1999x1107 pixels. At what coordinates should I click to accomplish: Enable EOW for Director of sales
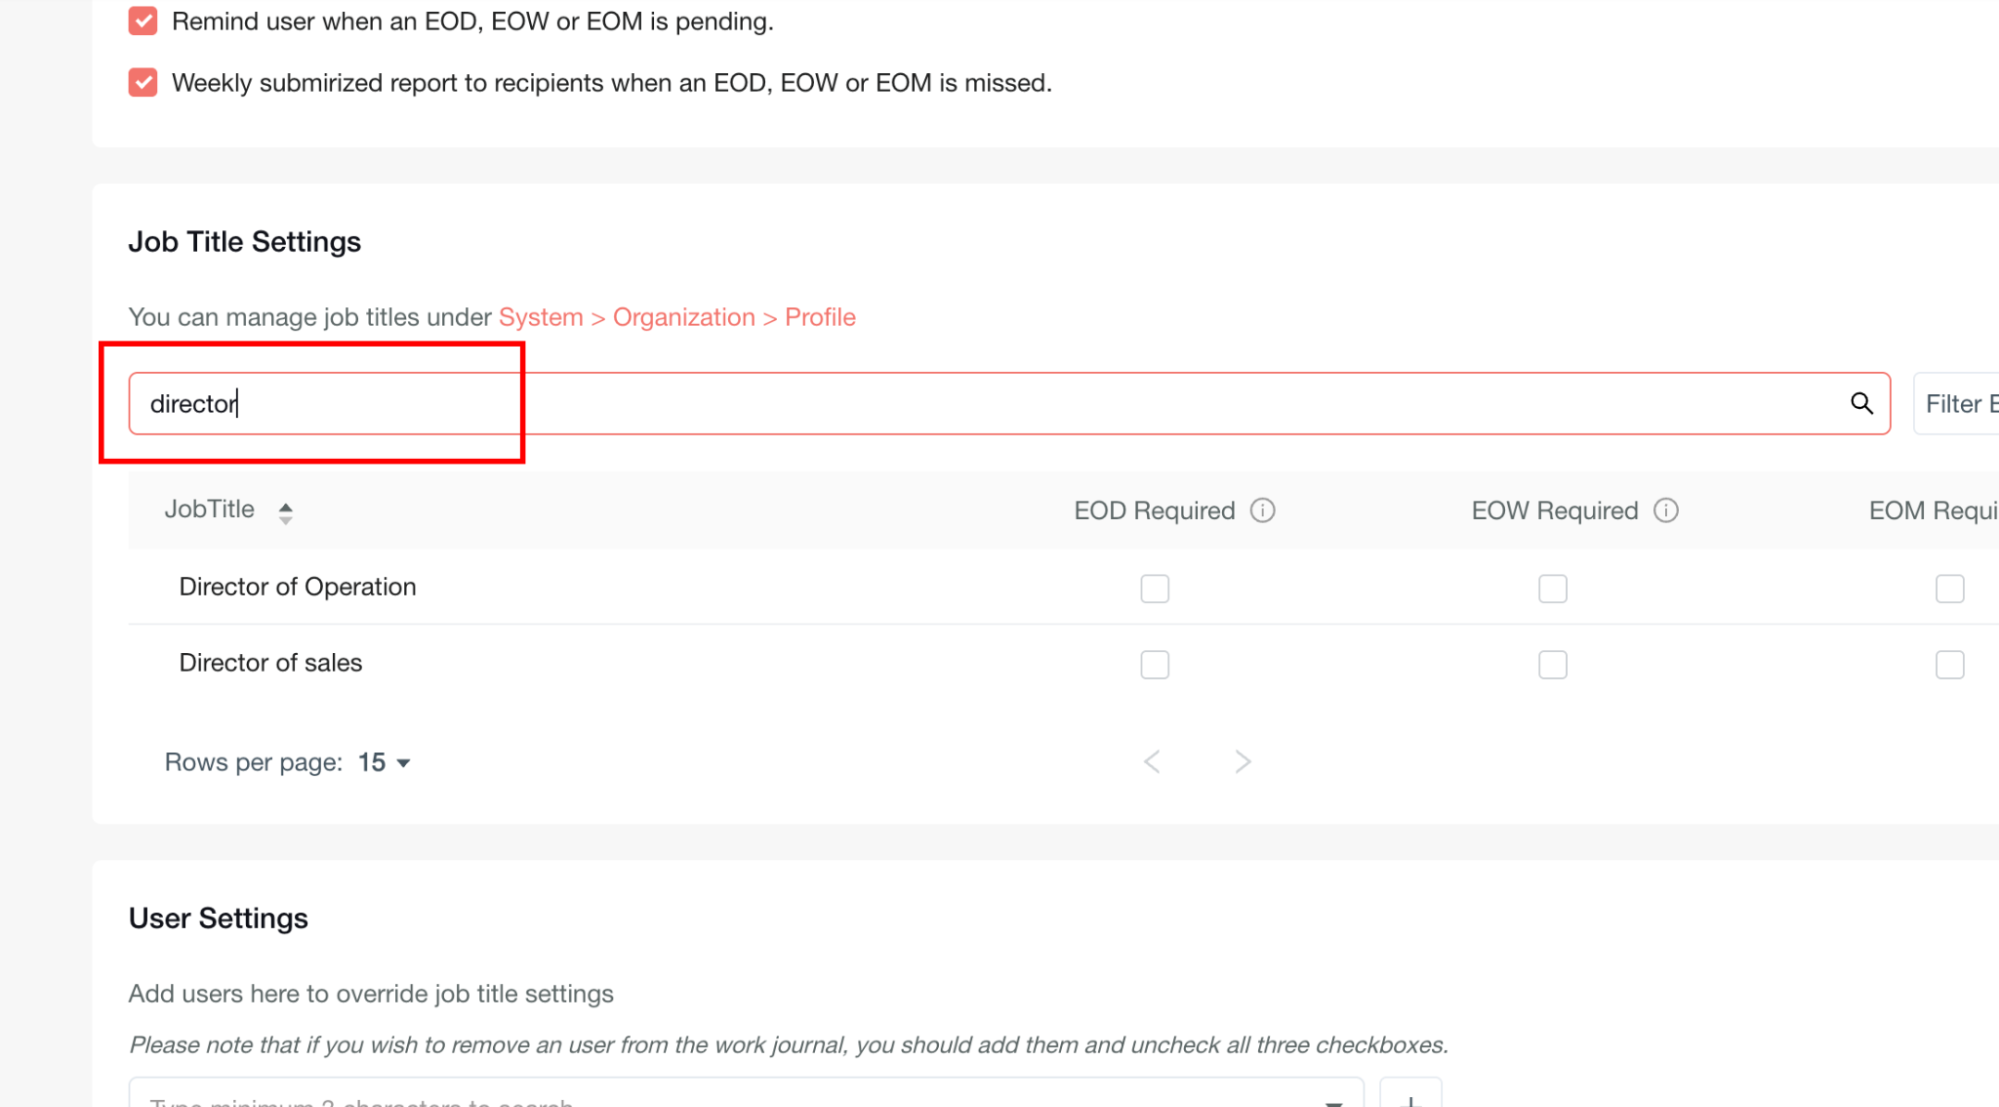[x=1552, y=665]
